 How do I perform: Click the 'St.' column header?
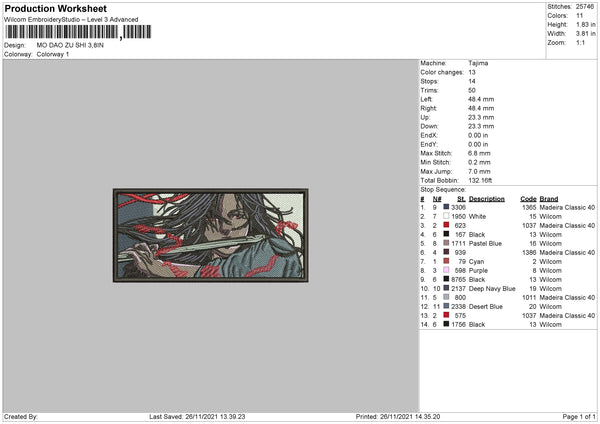click(461, 199)
